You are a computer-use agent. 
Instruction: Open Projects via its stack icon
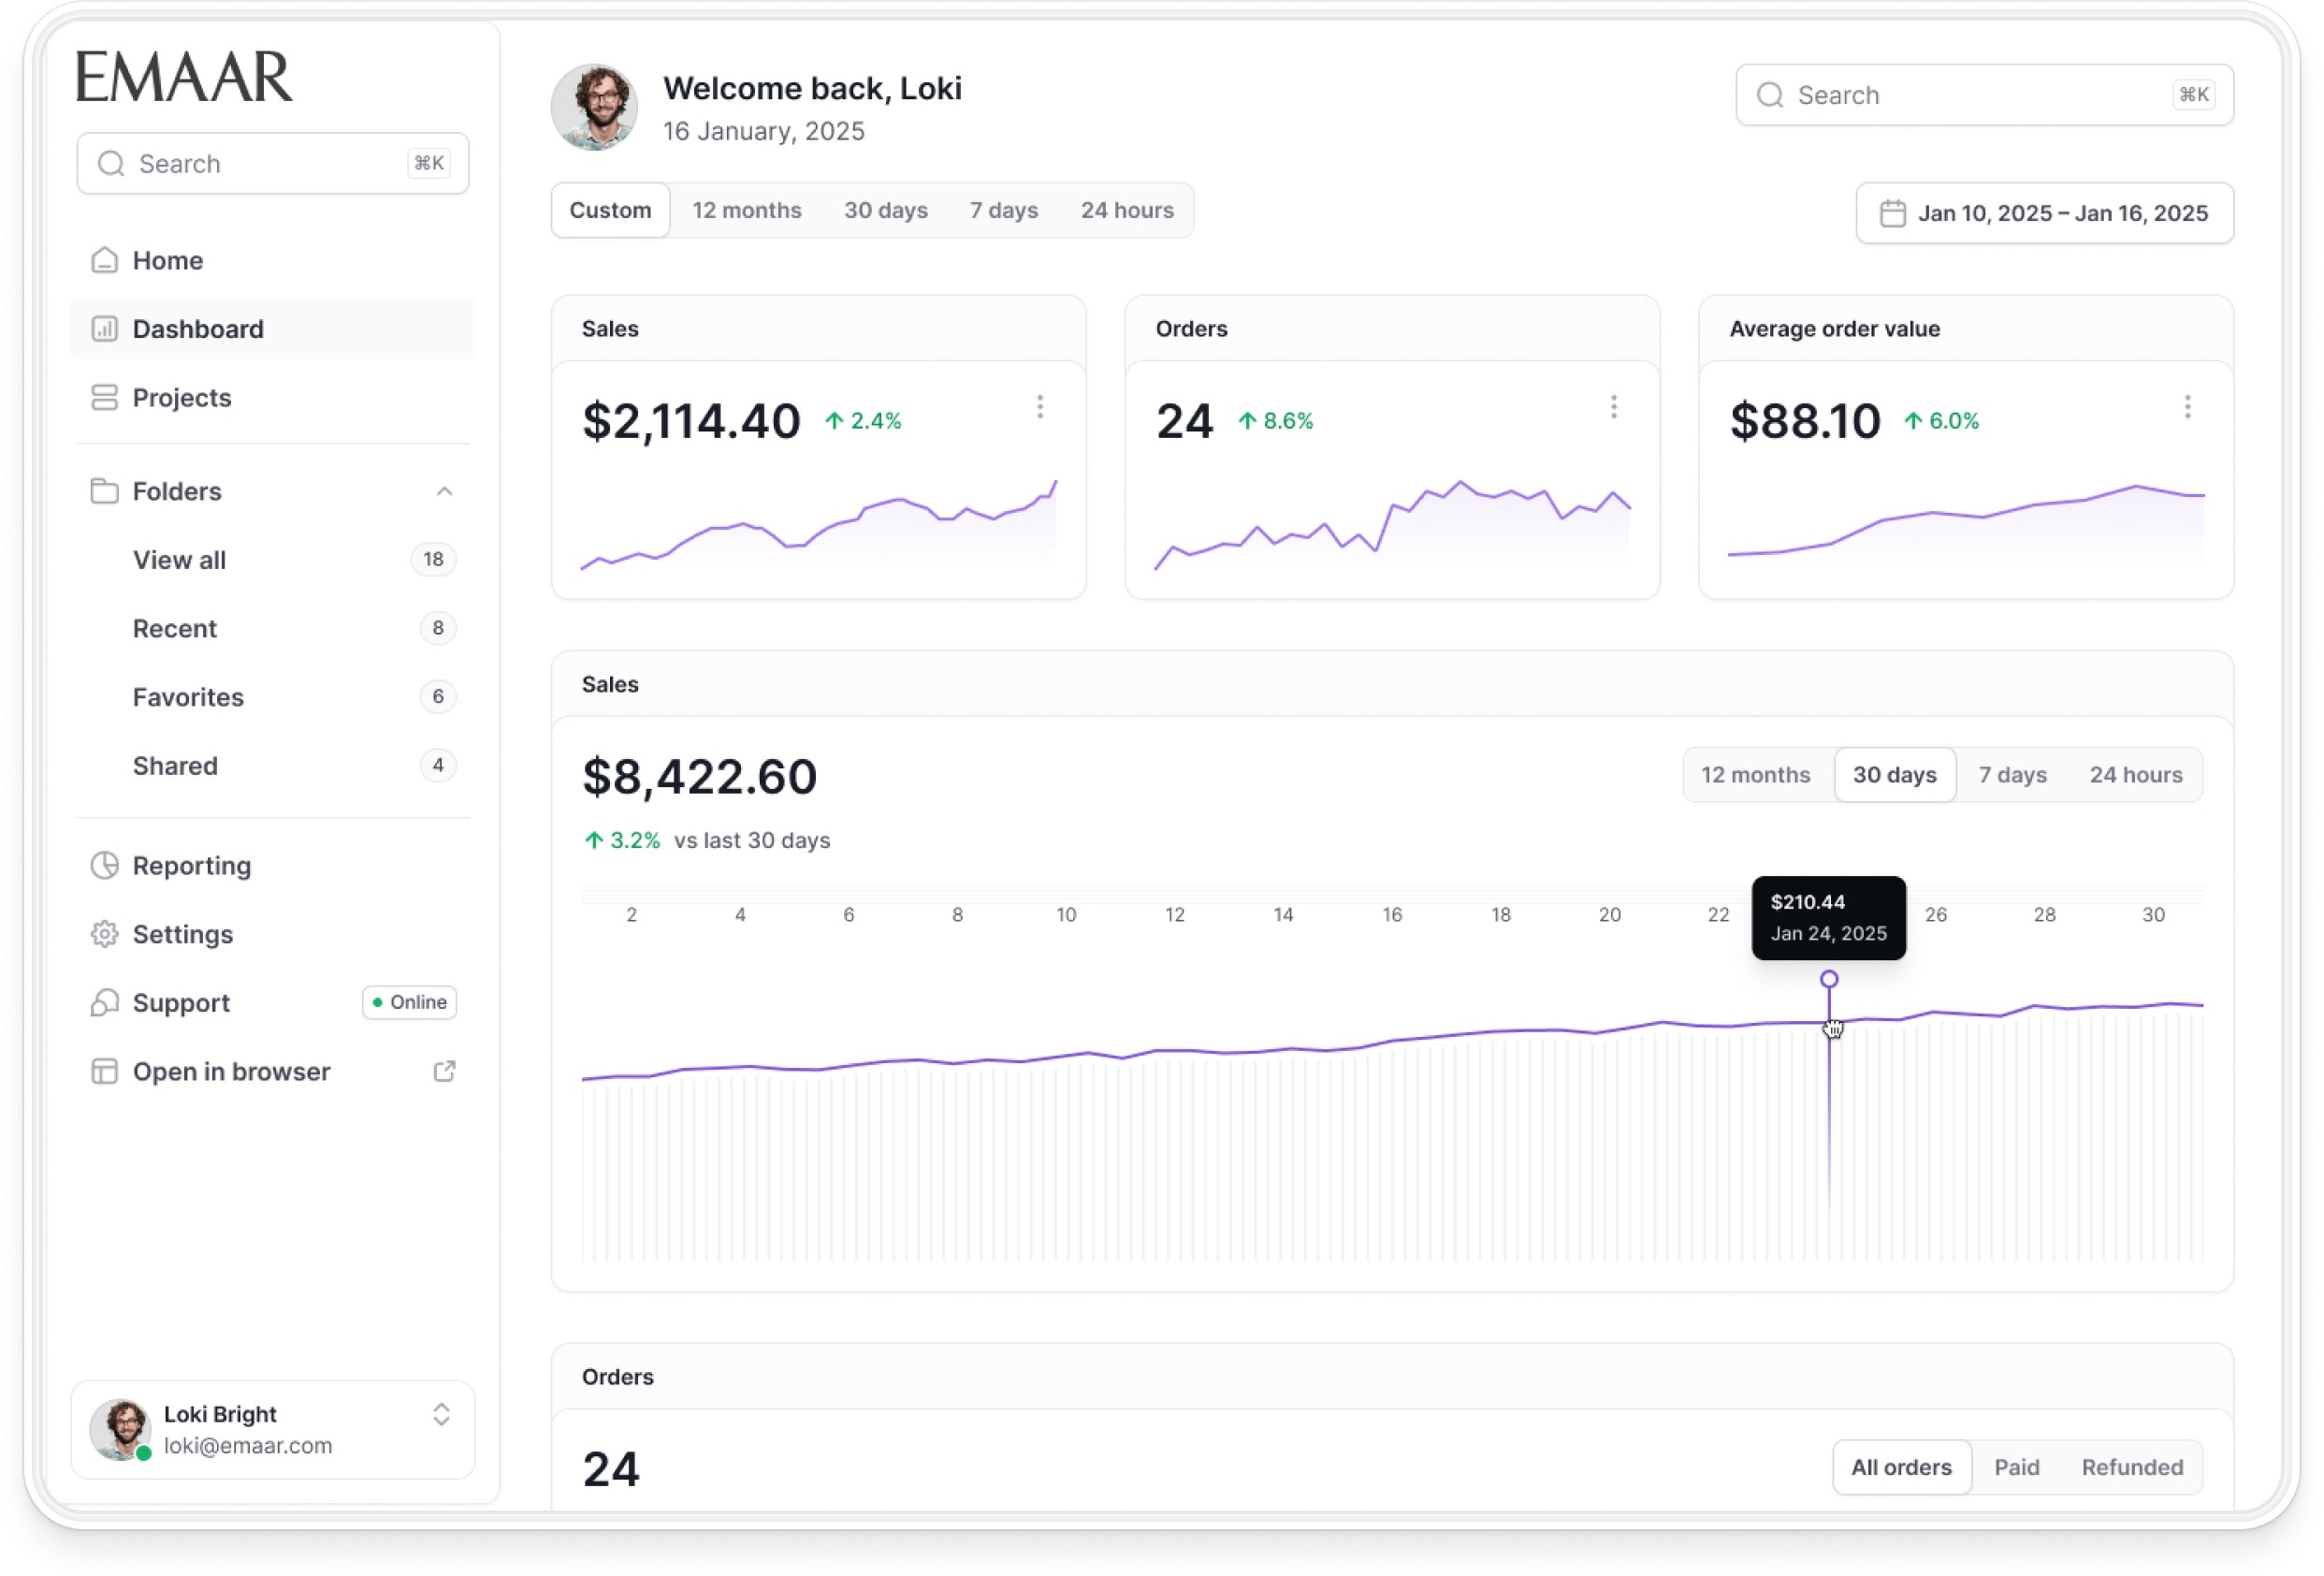(104, 397)
